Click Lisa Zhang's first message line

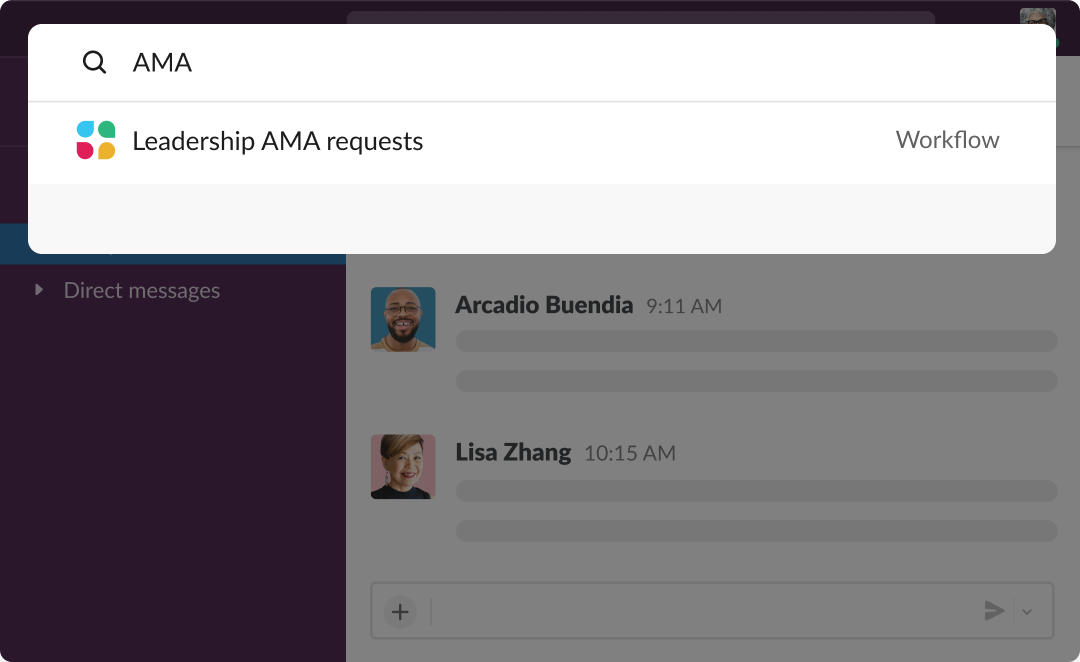point(756,490)
